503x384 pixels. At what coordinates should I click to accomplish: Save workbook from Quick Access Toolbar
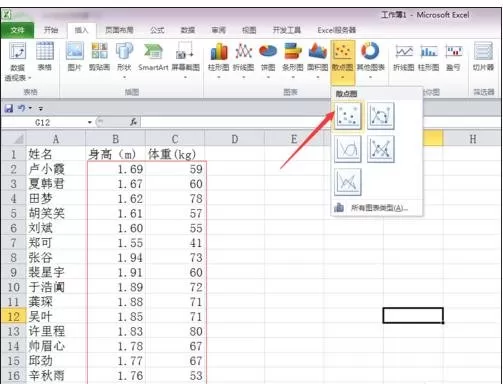coord(8,108)
